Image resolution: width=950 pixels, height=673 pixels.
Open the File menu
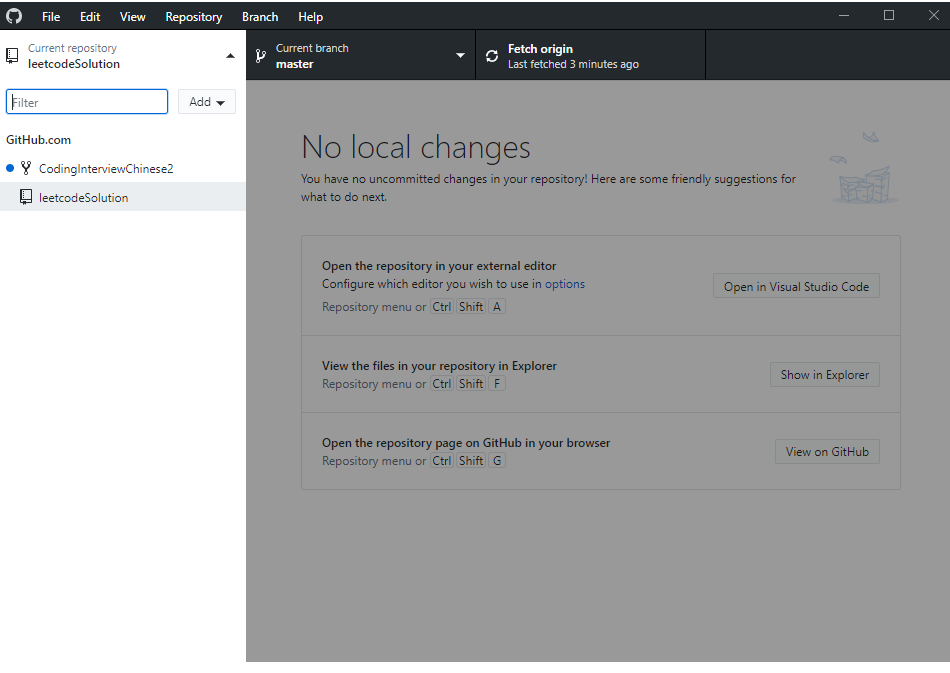tap(51, 16)
